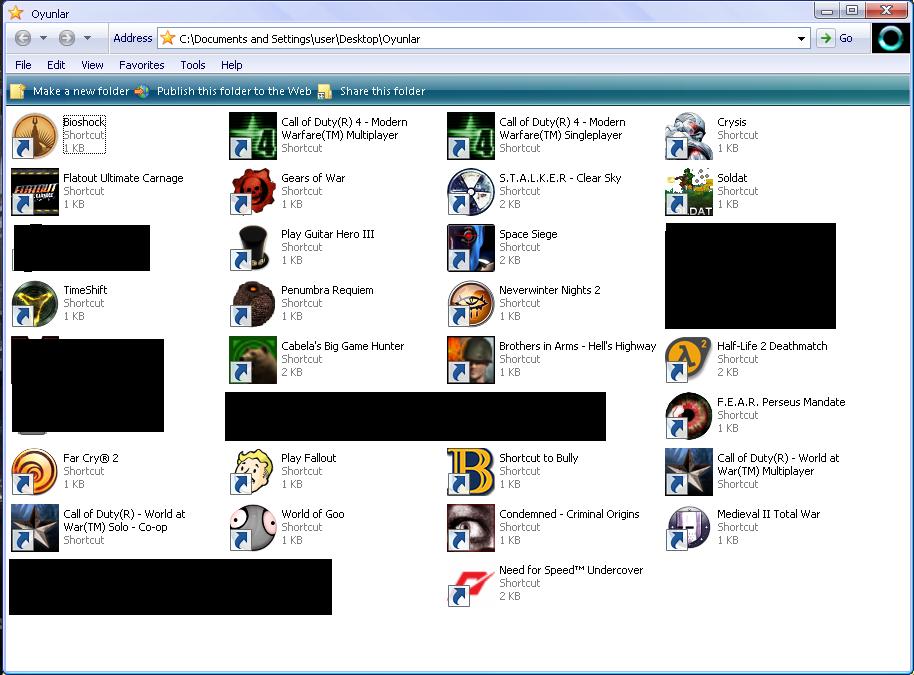Screen dimensions: 914x675
Task: Open the Edit menu
Action: (x=56, y=65)
